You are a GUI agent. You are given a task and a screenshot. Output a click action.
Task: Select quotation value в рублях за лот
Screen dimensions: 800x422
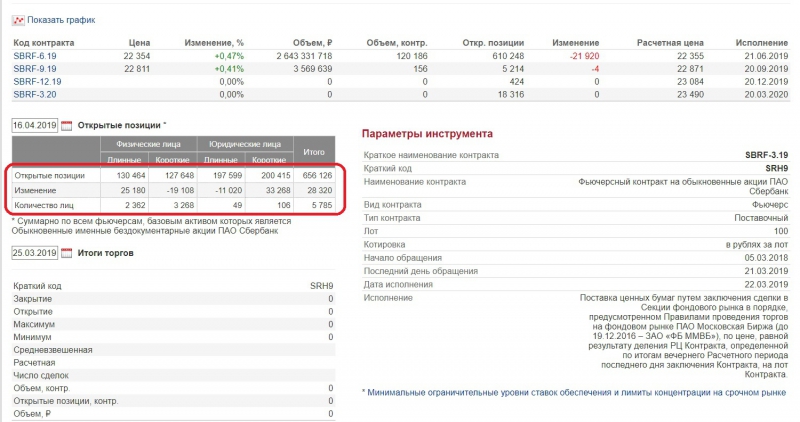pyautogui.click(x=757, y=245)
